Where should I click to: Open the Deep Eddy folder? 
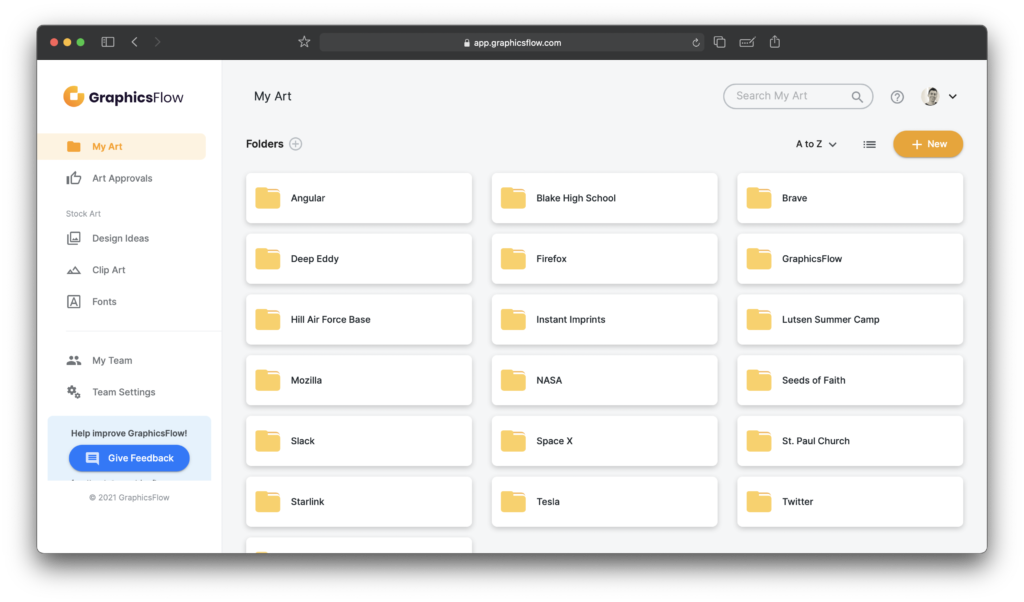(x=359, y=259)
